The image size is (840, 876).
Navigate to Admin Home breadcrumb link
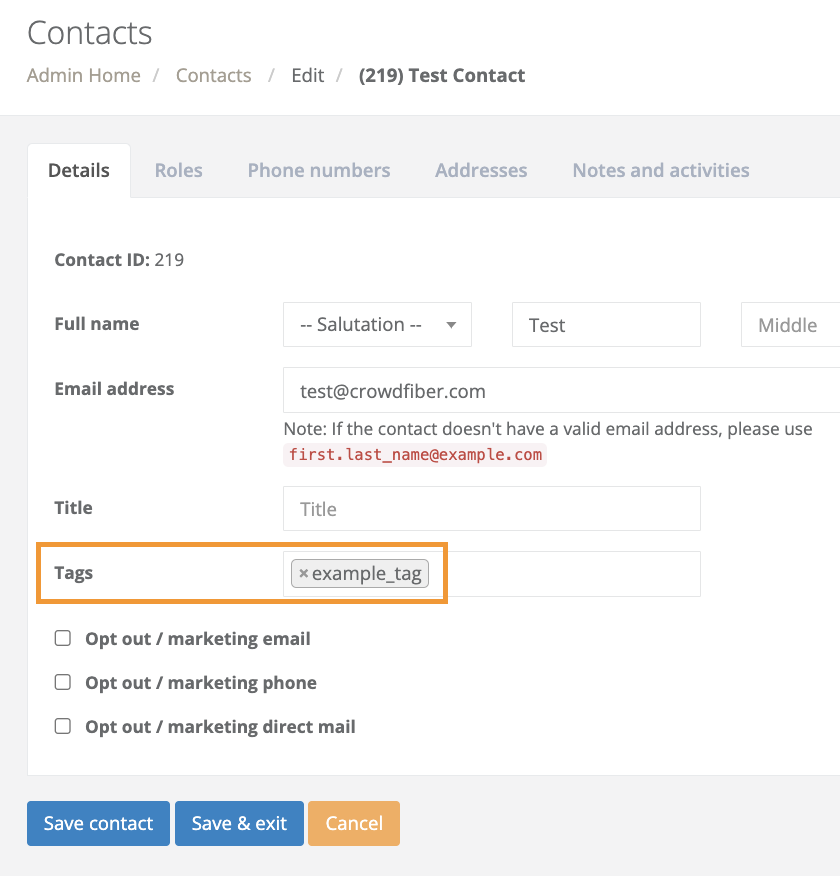click(x=84, y=75)
